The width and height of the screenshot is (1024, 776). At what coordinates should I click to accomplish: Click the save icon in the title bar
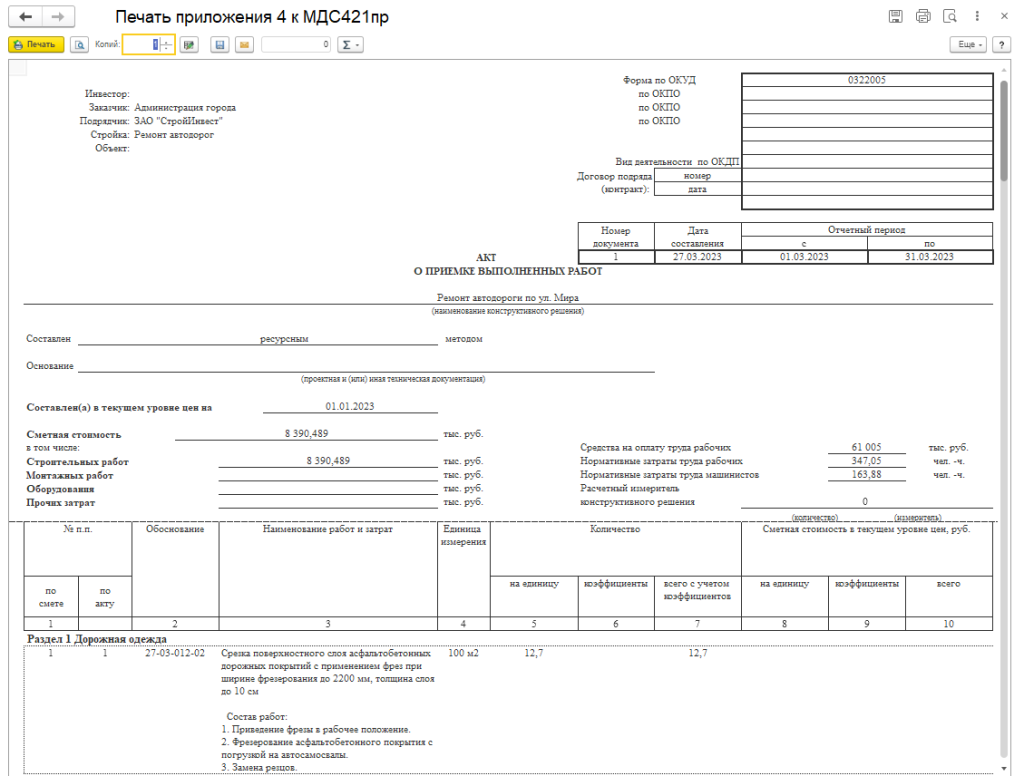tap(896, 17)
